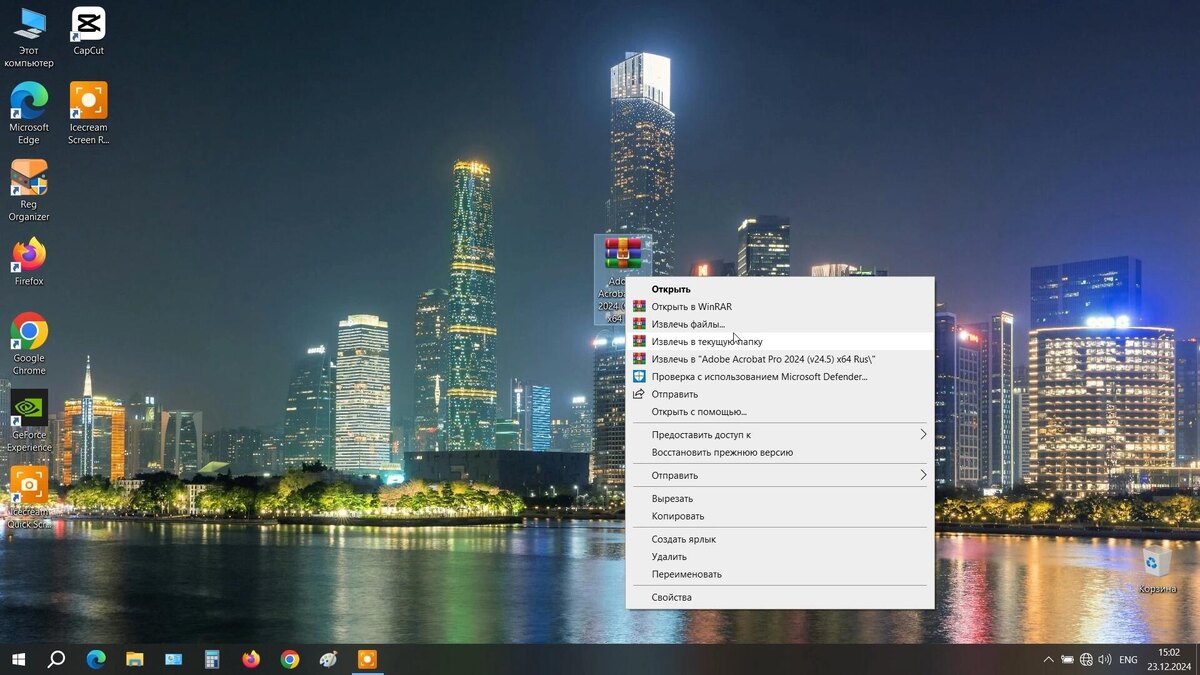The width and height of the screenshot is (1200, 675).
Task: Open Свойства from the context menu
Action: coord(780,597)
